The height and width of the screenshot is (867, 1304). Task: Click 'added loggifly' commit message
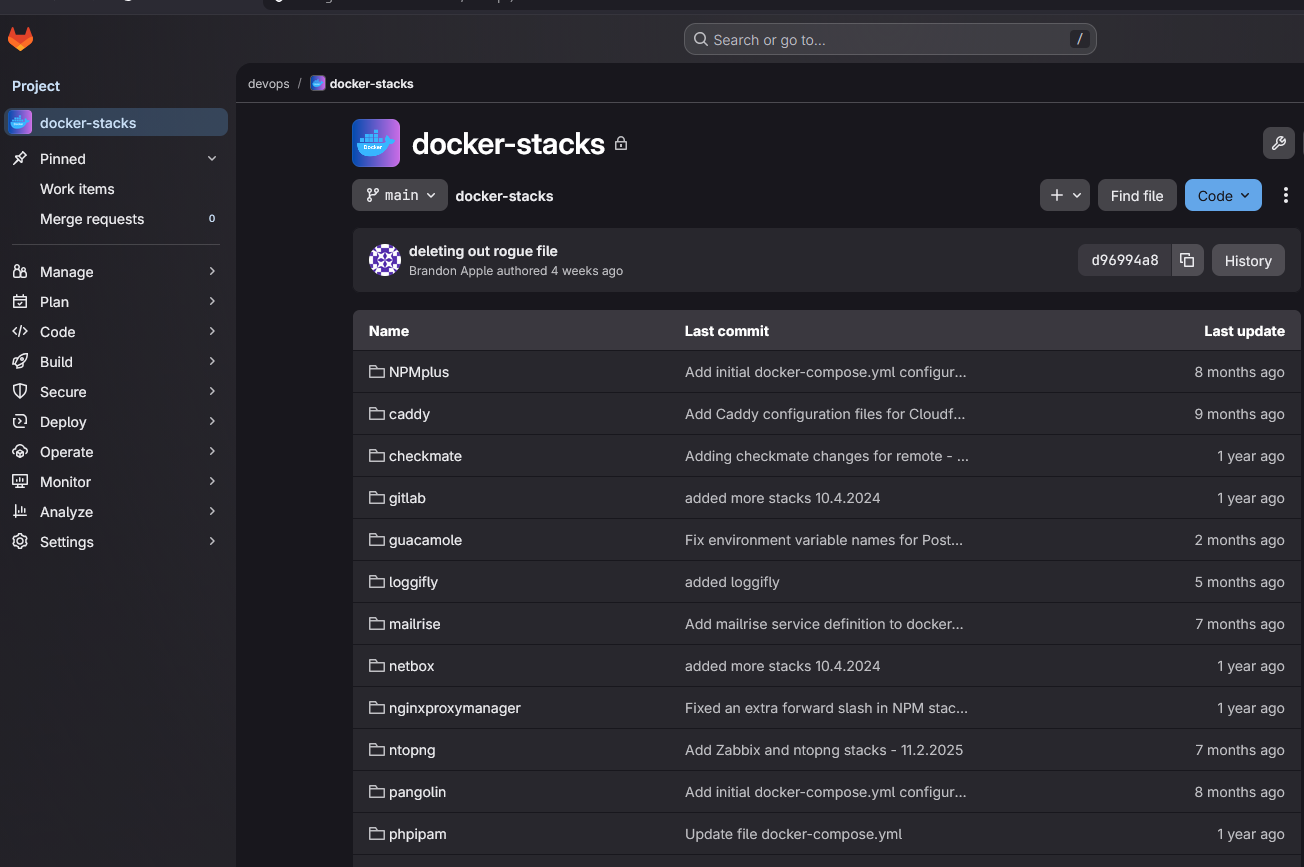point(732,582)
